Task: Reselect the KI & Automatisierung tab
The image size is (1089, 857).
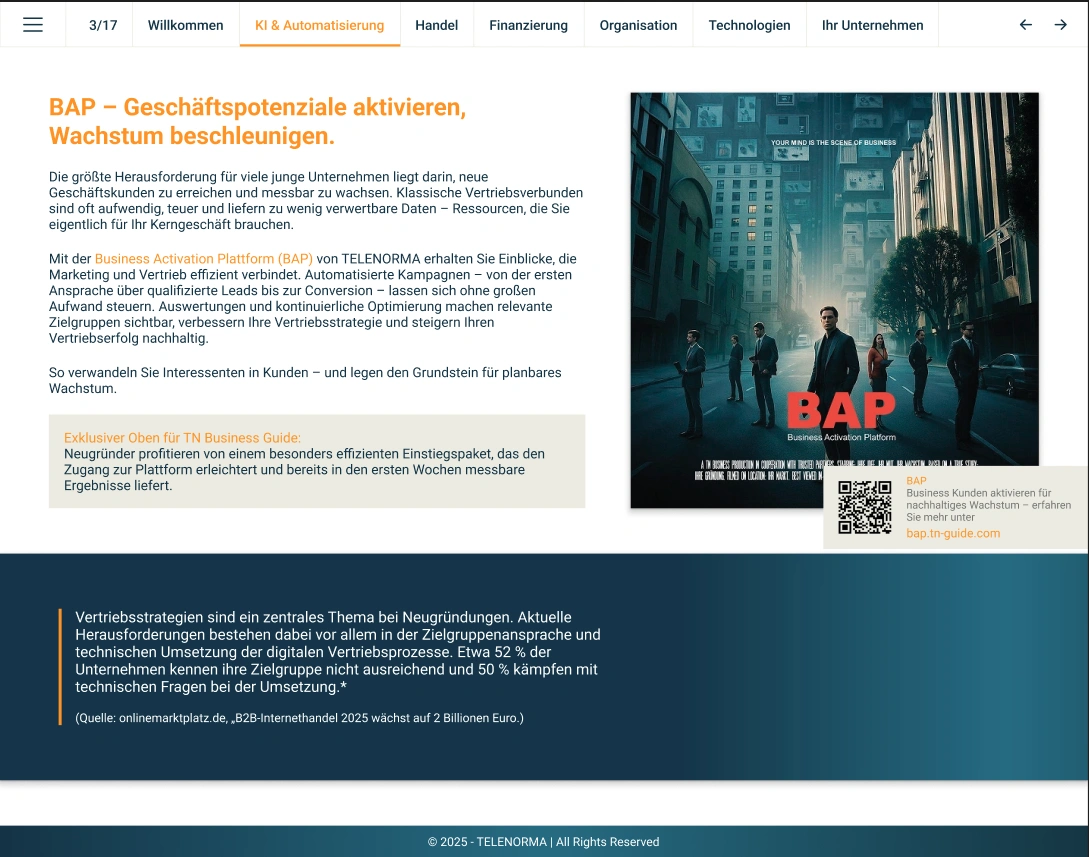Action: 319,25
